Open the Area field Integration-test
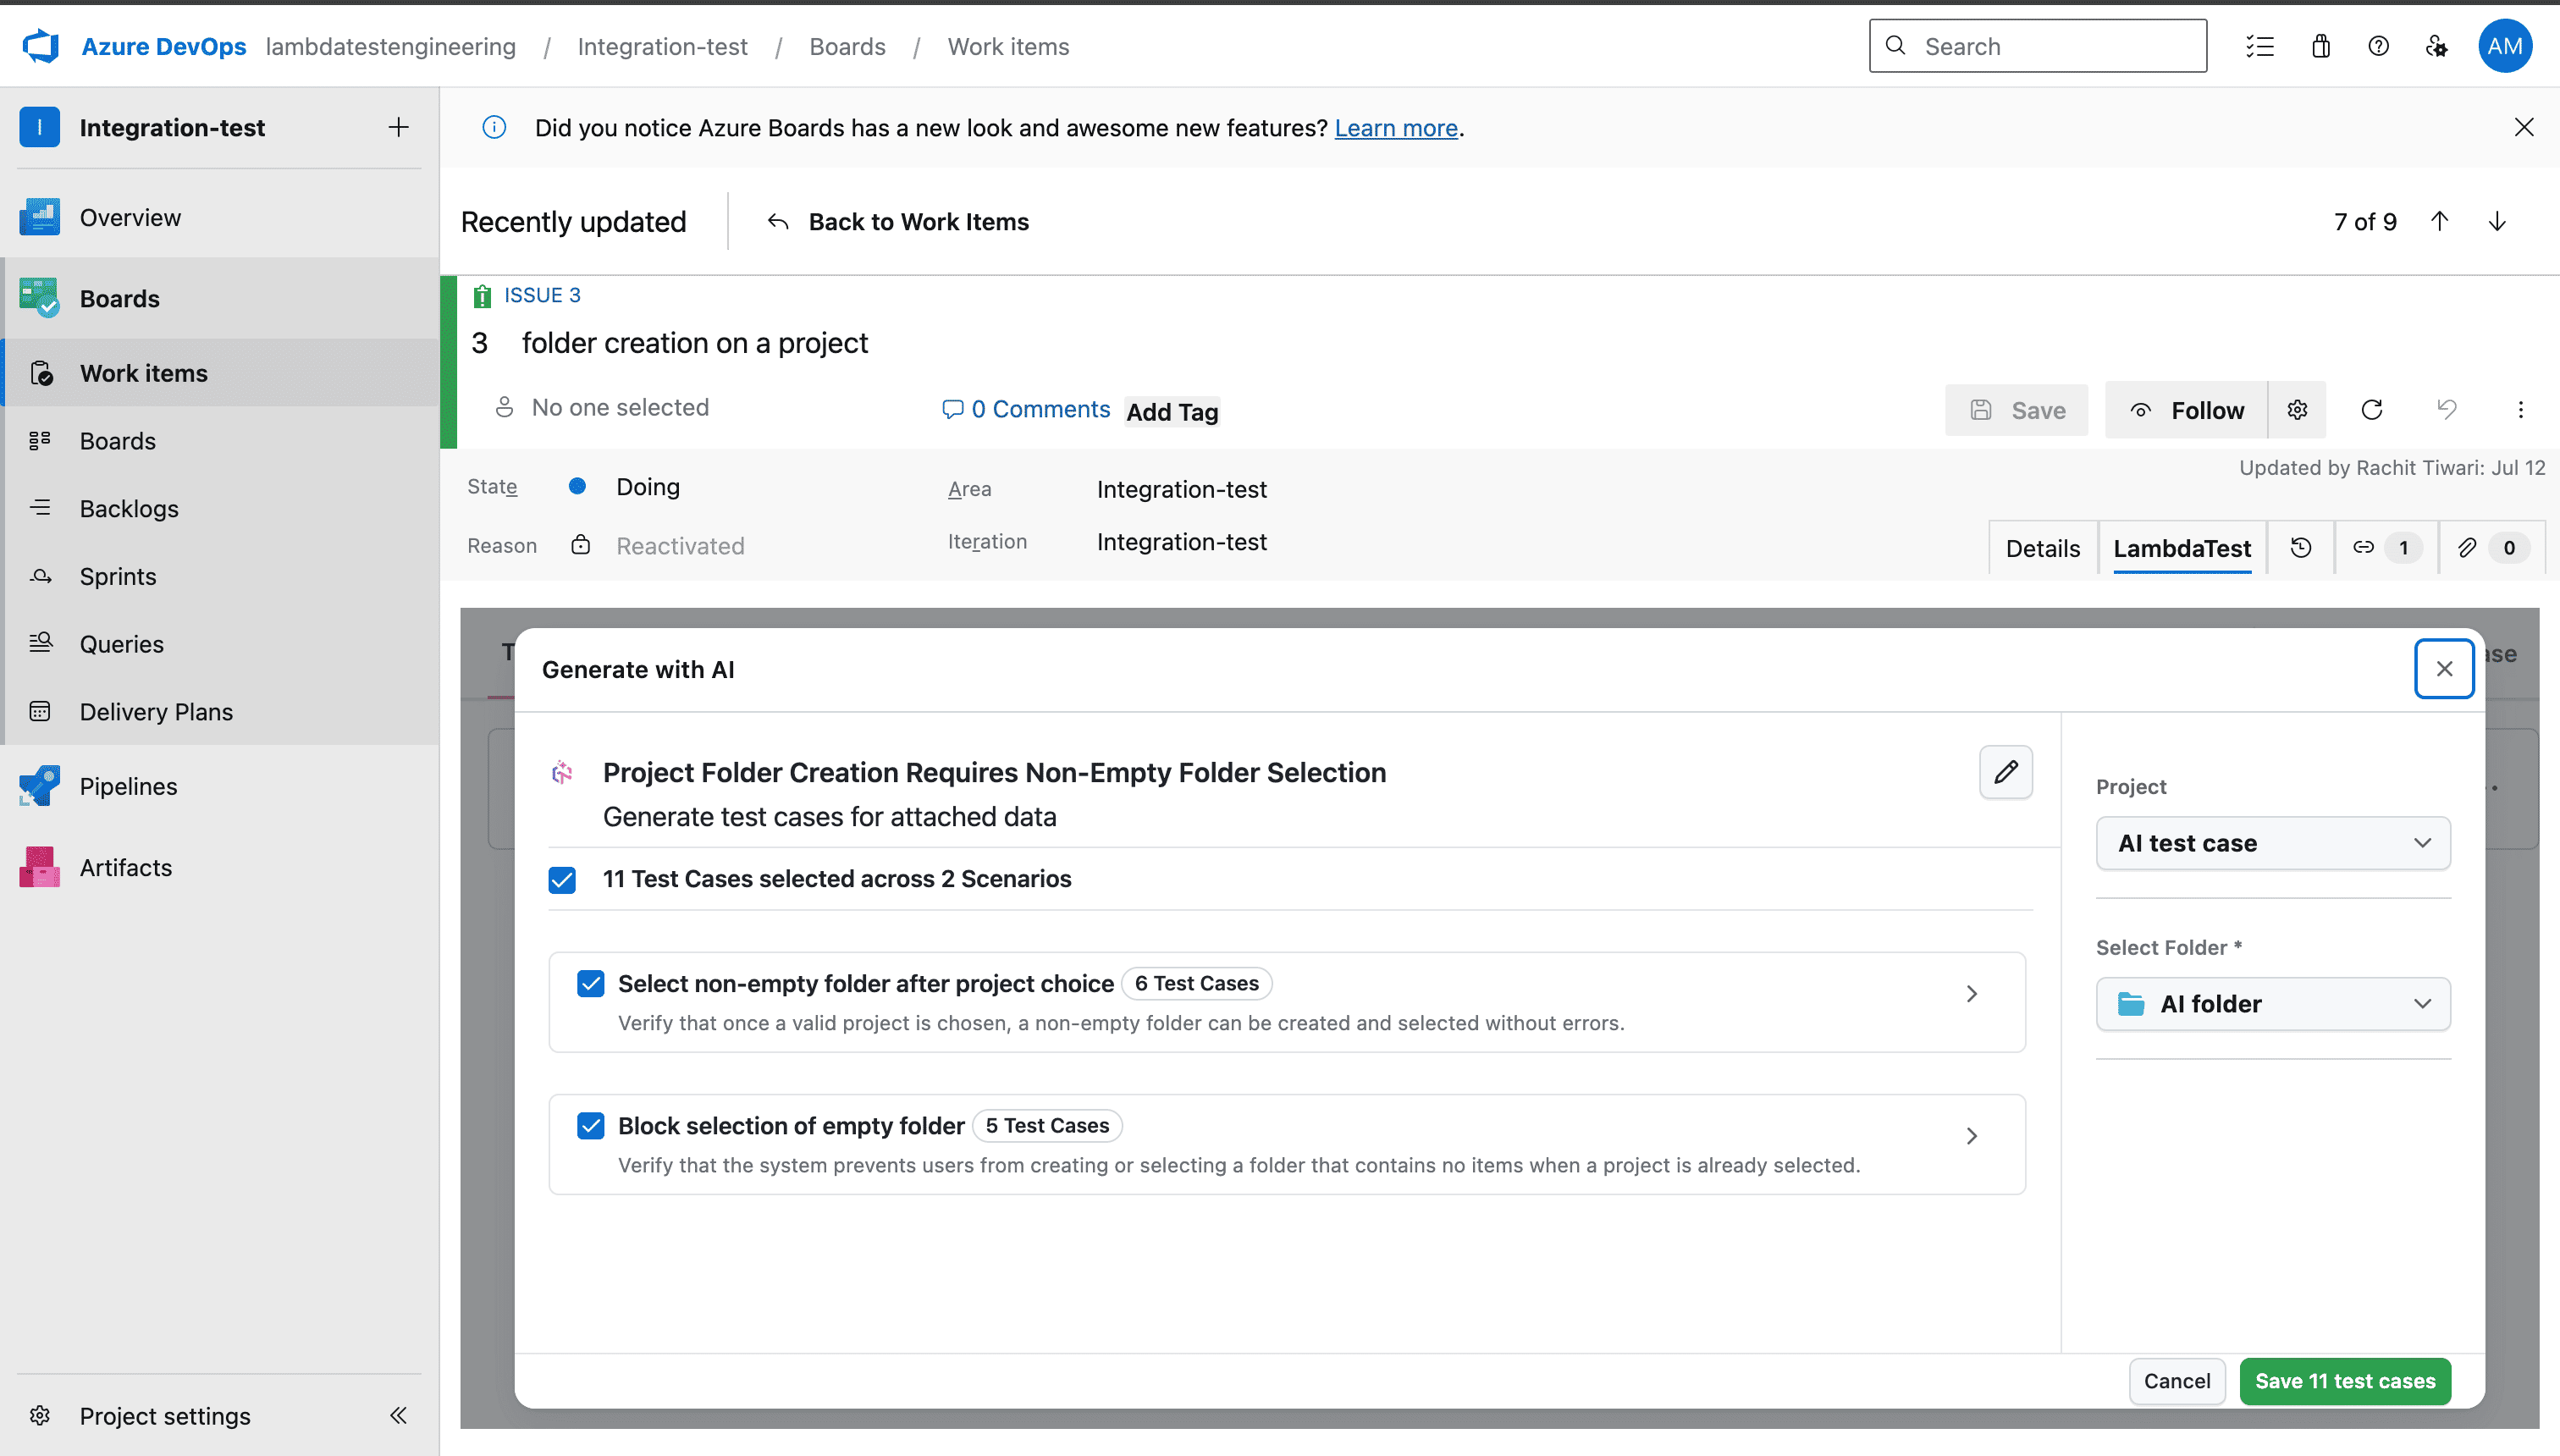 (1181, 489)
